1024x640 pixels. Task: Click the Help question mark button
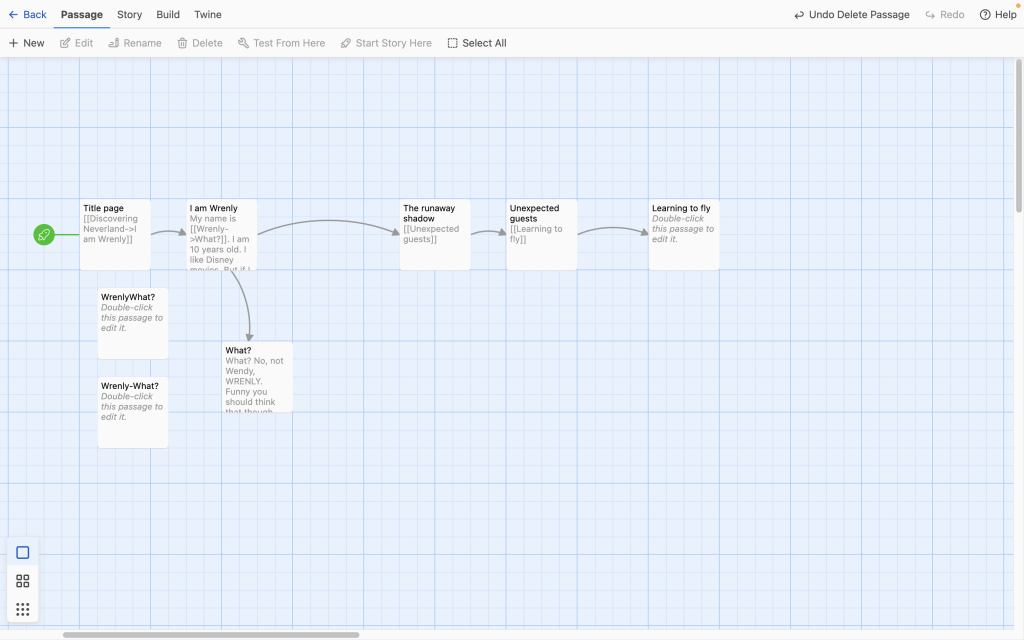[997, 15]
